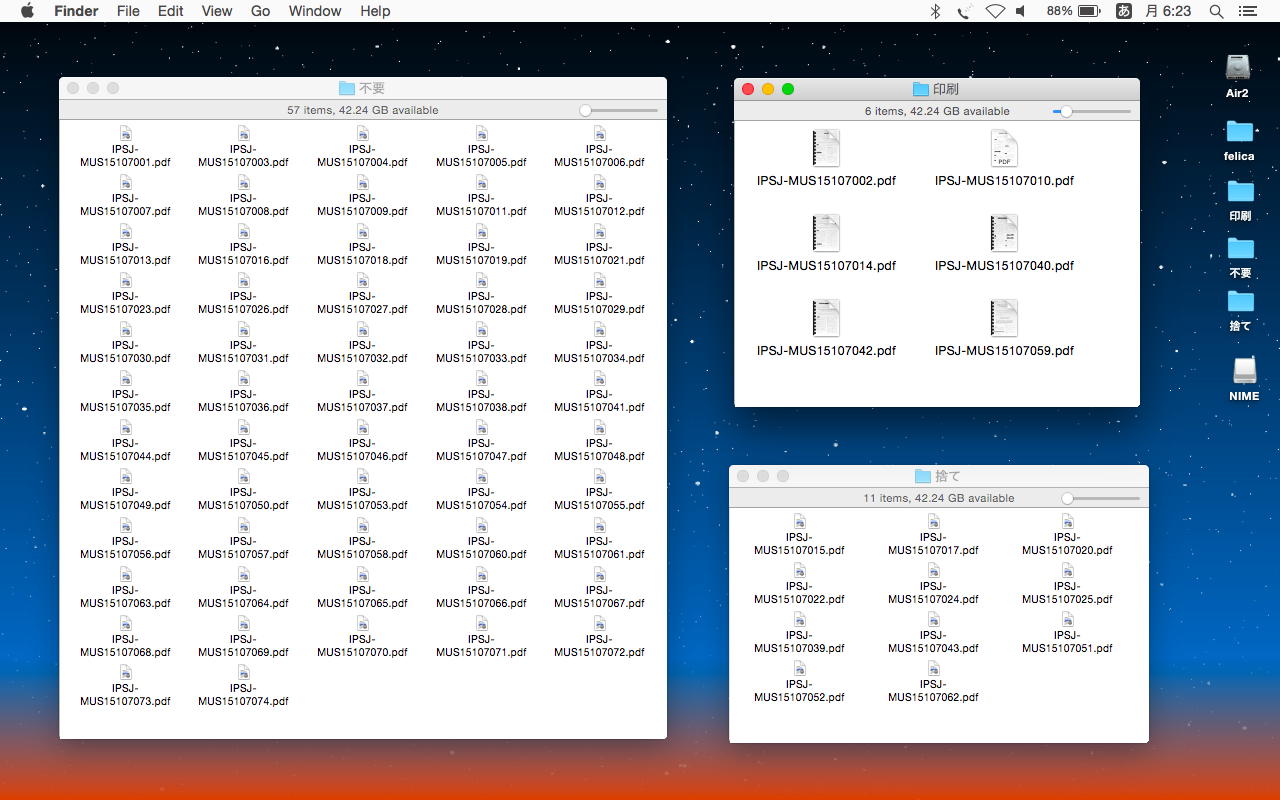Screen dimensions: 1280x800
Task: Select the NIME drive icon on desktop
Action: (1244, 371)
